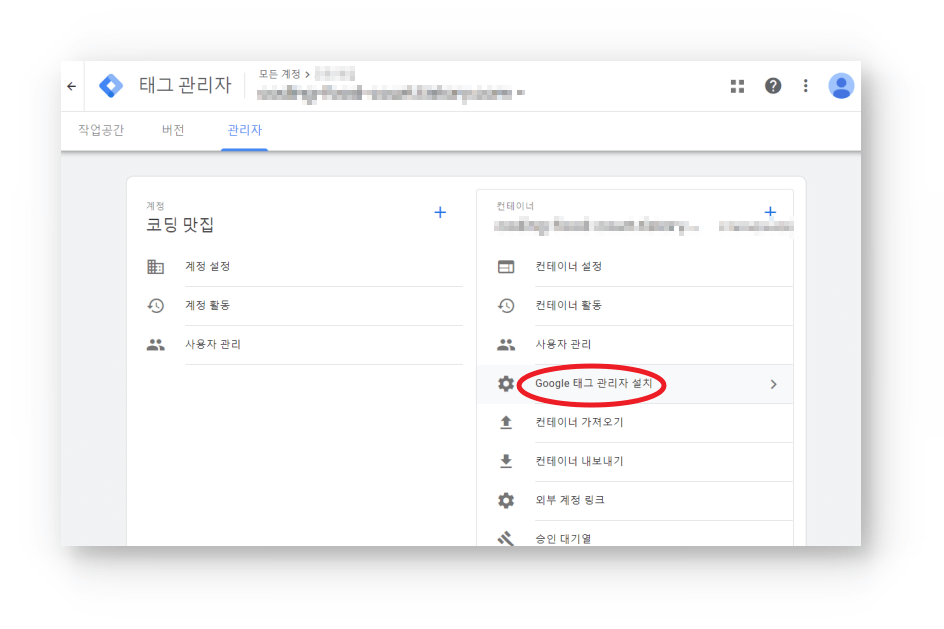Image resolution: width=944 pixels, height=629 pixels.
Task: Open 컨테이너 활동
Action: coord(635,305)
